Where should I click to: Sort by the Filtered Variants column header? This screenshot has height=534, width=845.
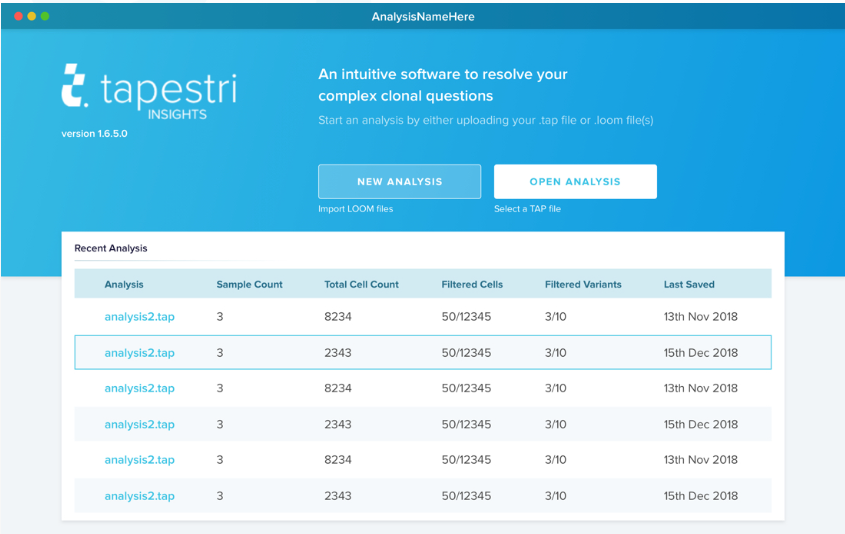pyautogui.click(x=583, y=285)
